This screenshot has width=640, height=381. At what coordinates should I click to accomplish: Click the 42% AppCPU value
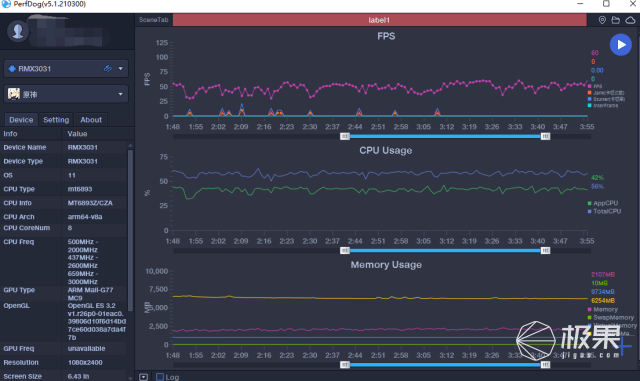[597, 178]
